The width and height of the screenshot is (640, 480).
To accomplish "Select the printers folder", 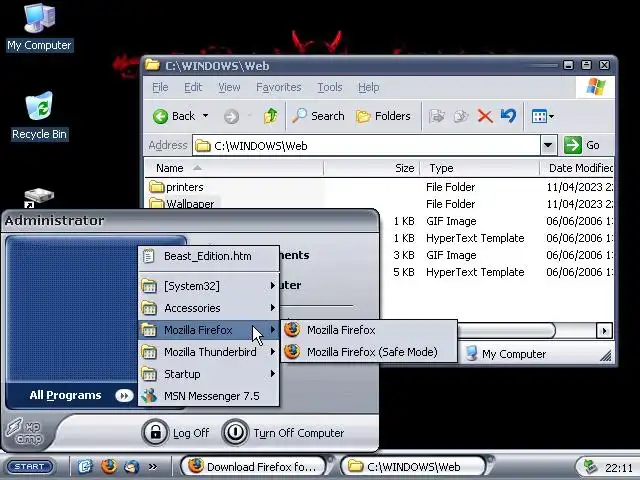I will click(x=176, y=187).
